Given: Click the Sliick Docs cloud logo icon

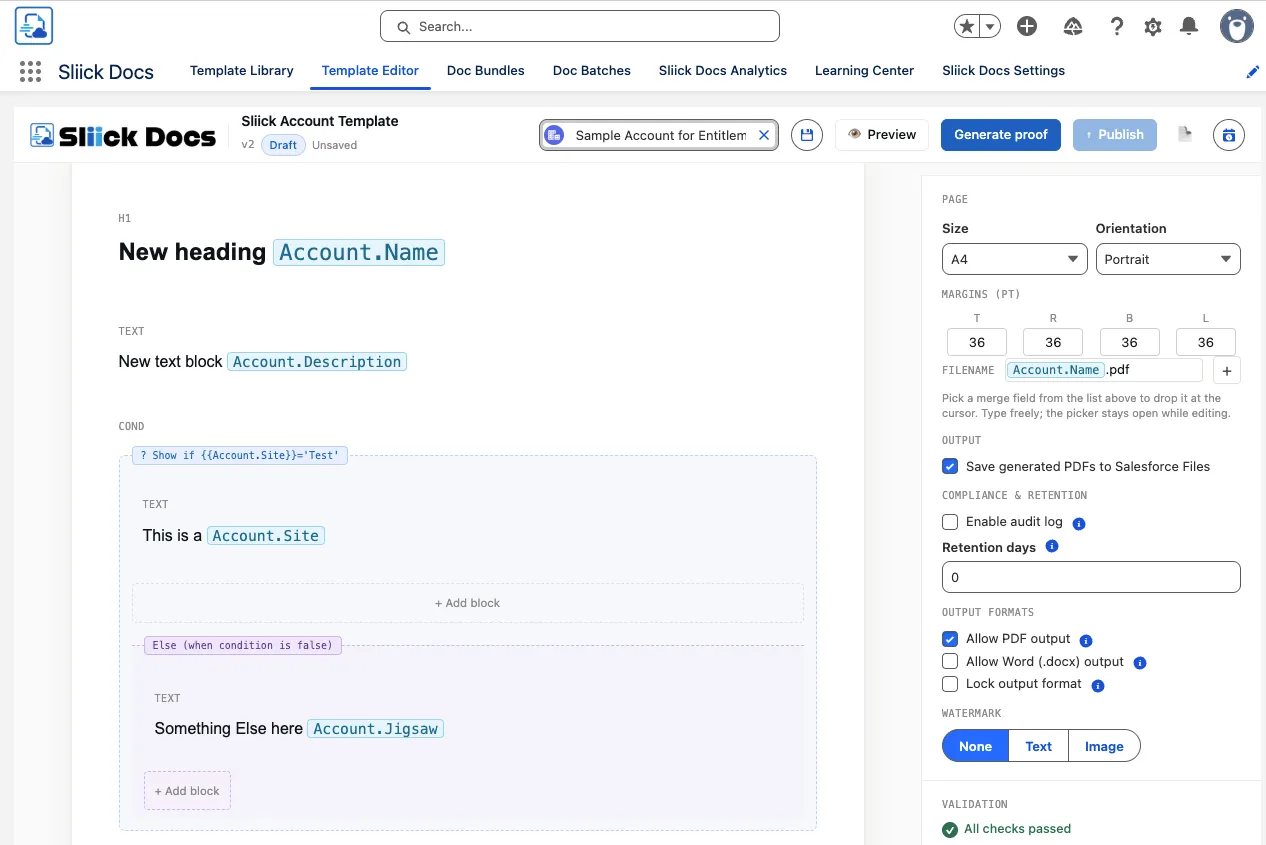Looking at the screenshot, I should [34, 26].
